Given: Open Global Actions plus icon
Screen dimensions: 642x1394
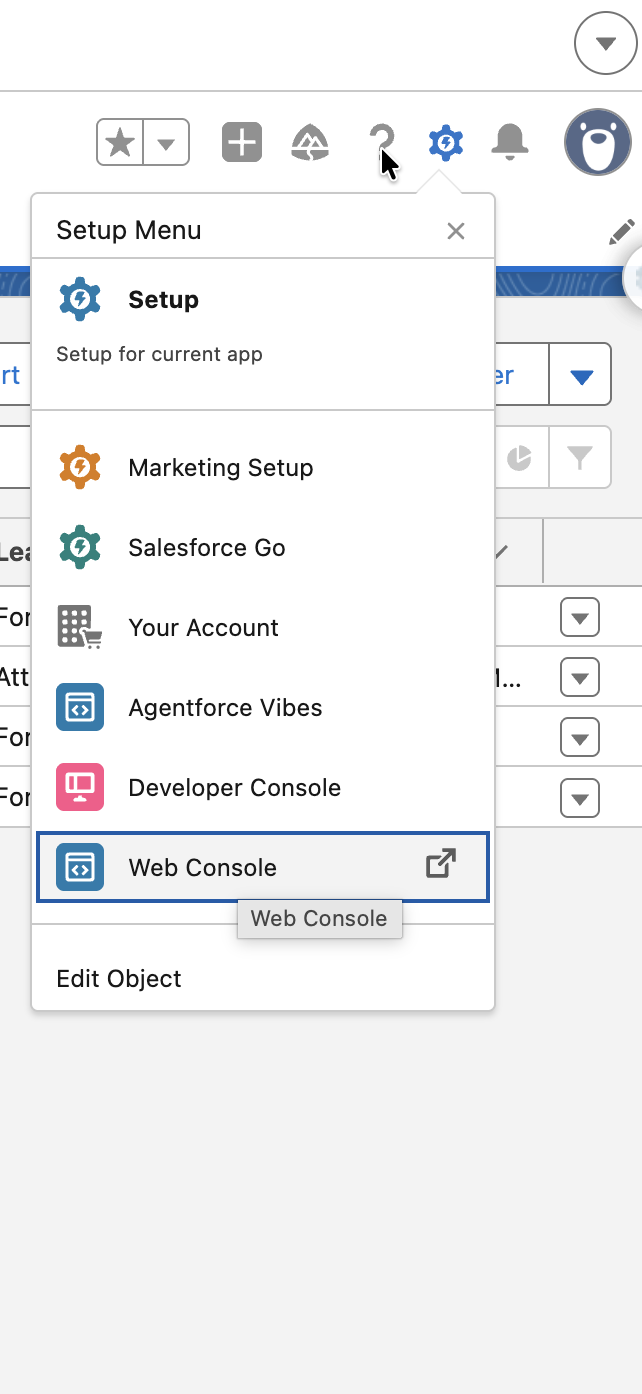Looking at the screenshot, I should point(241,143).
